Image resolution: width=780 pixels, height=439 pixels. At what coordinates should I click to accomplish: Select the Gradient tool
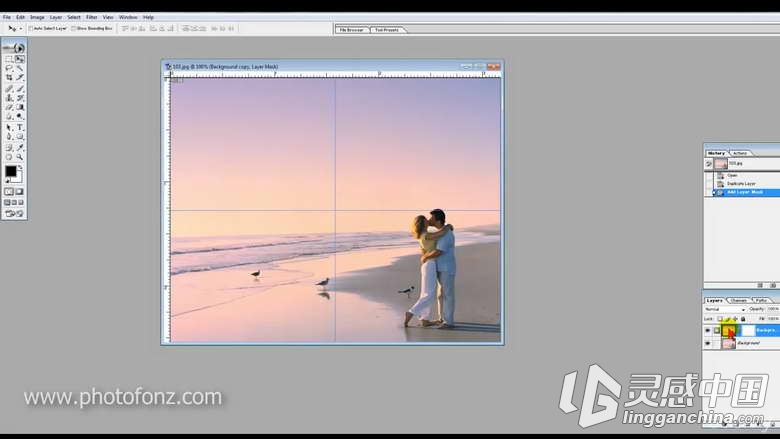[20, 107]
